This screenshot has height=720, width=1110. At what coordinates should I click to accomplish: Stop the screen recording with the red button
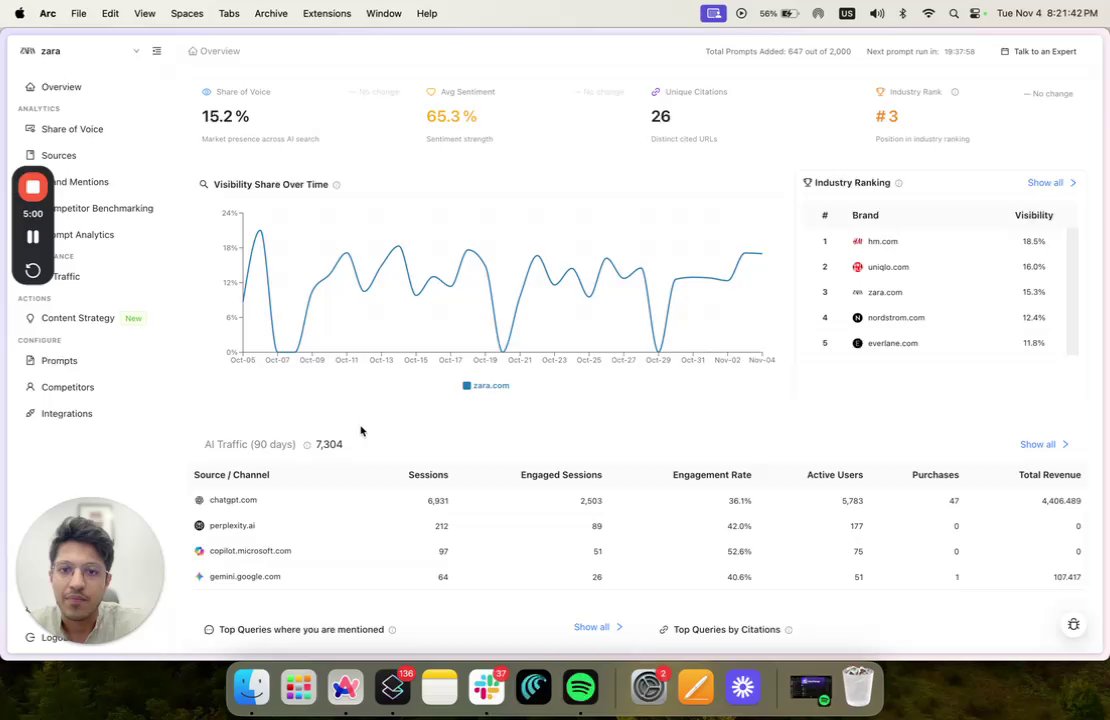click(x=33, y=187)
